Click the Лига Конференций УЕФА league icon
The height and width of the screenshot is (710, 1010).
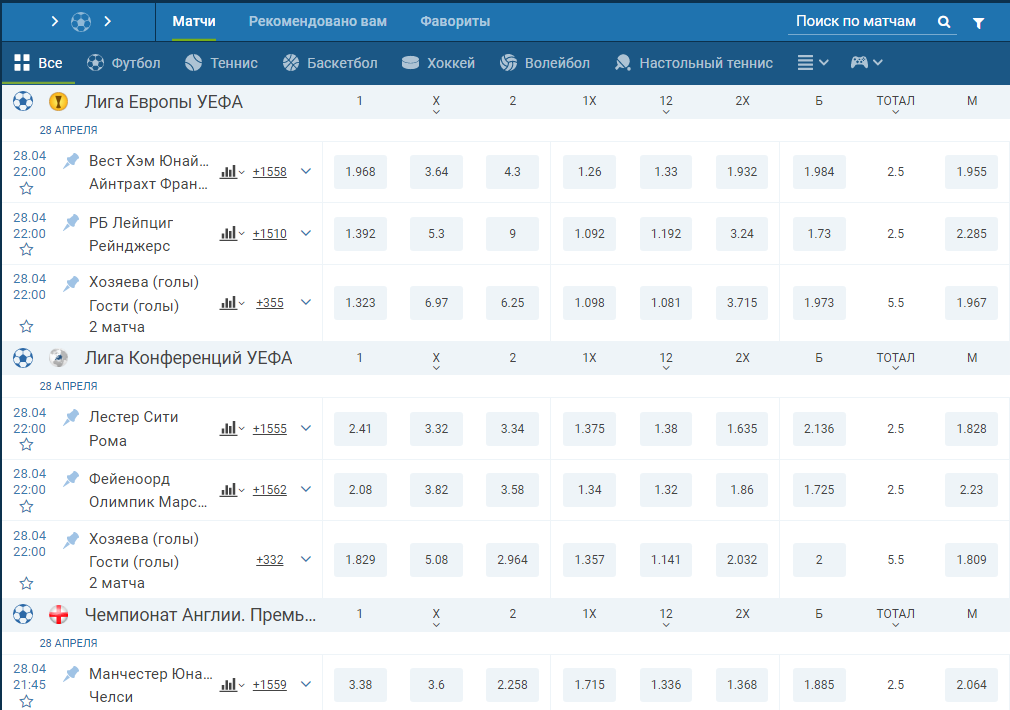58,358
